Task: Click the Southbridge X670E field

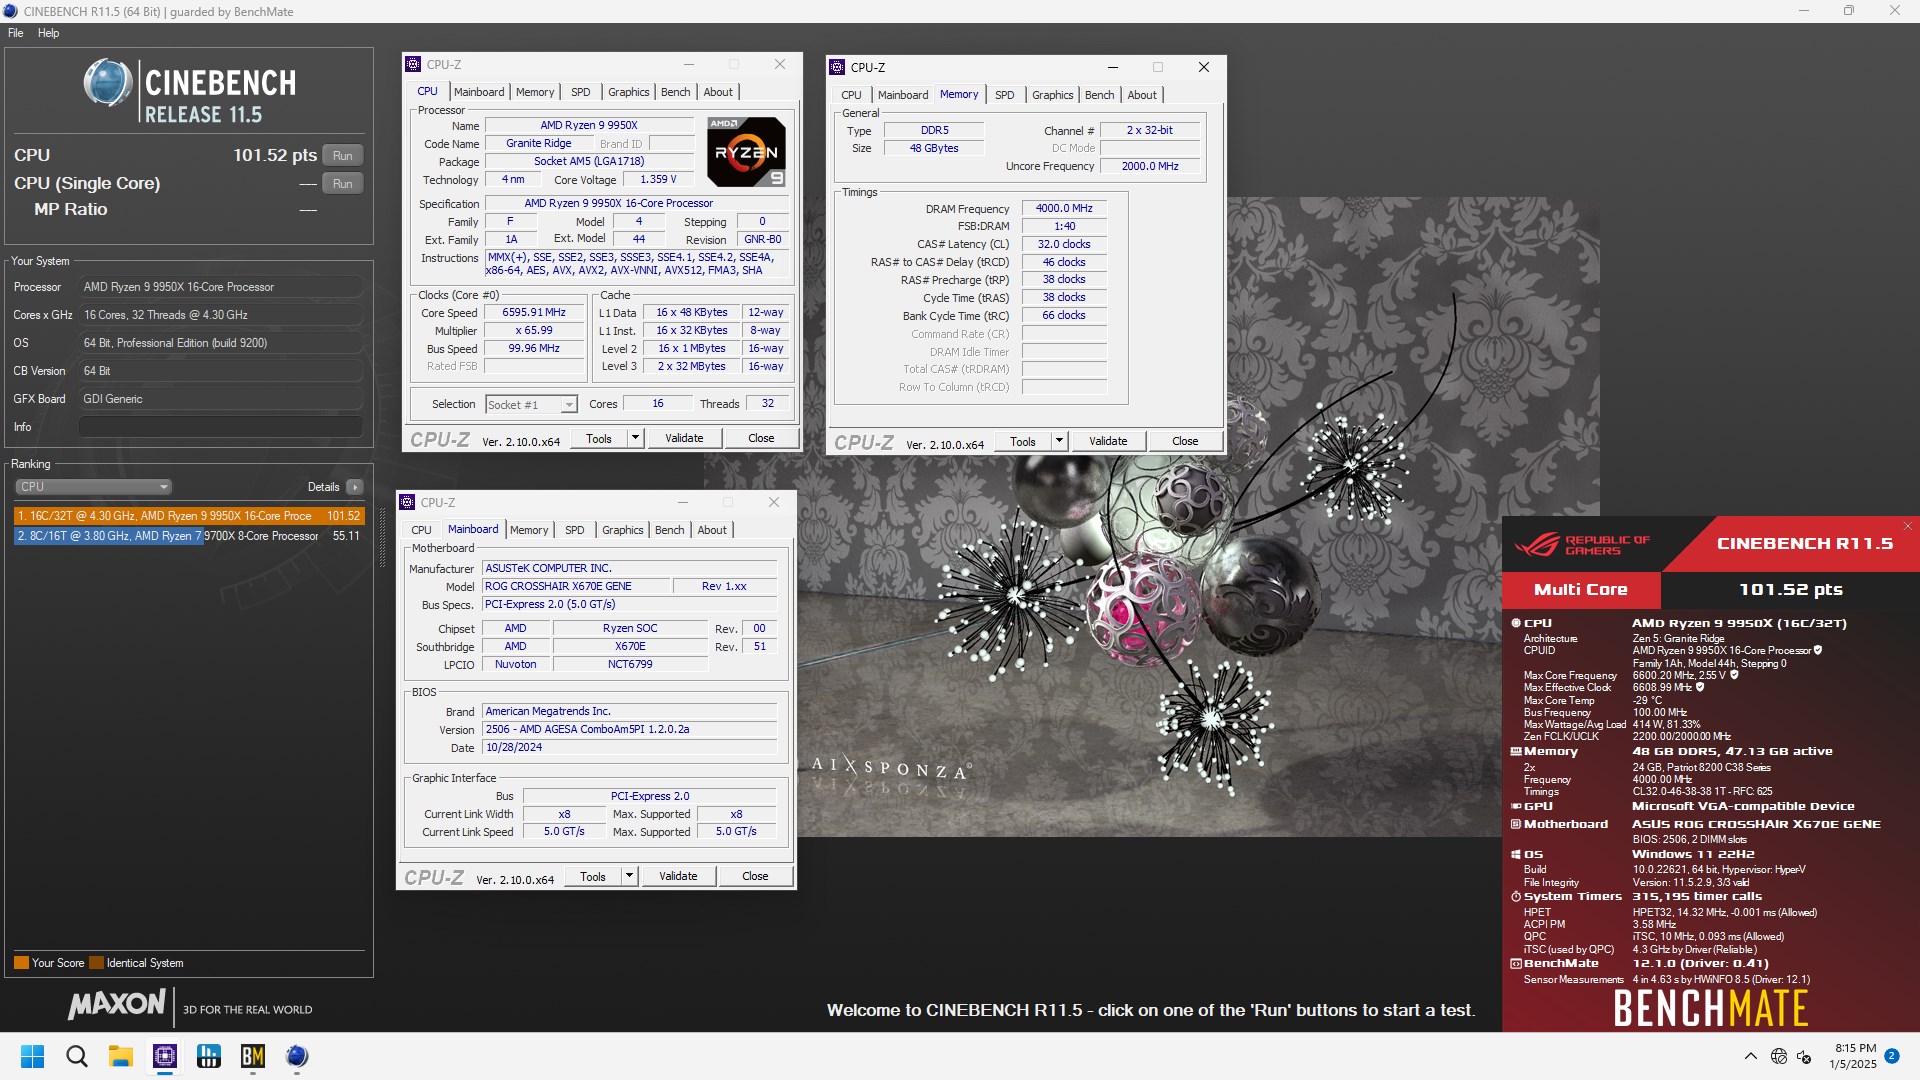Action: tap(630, 647)
